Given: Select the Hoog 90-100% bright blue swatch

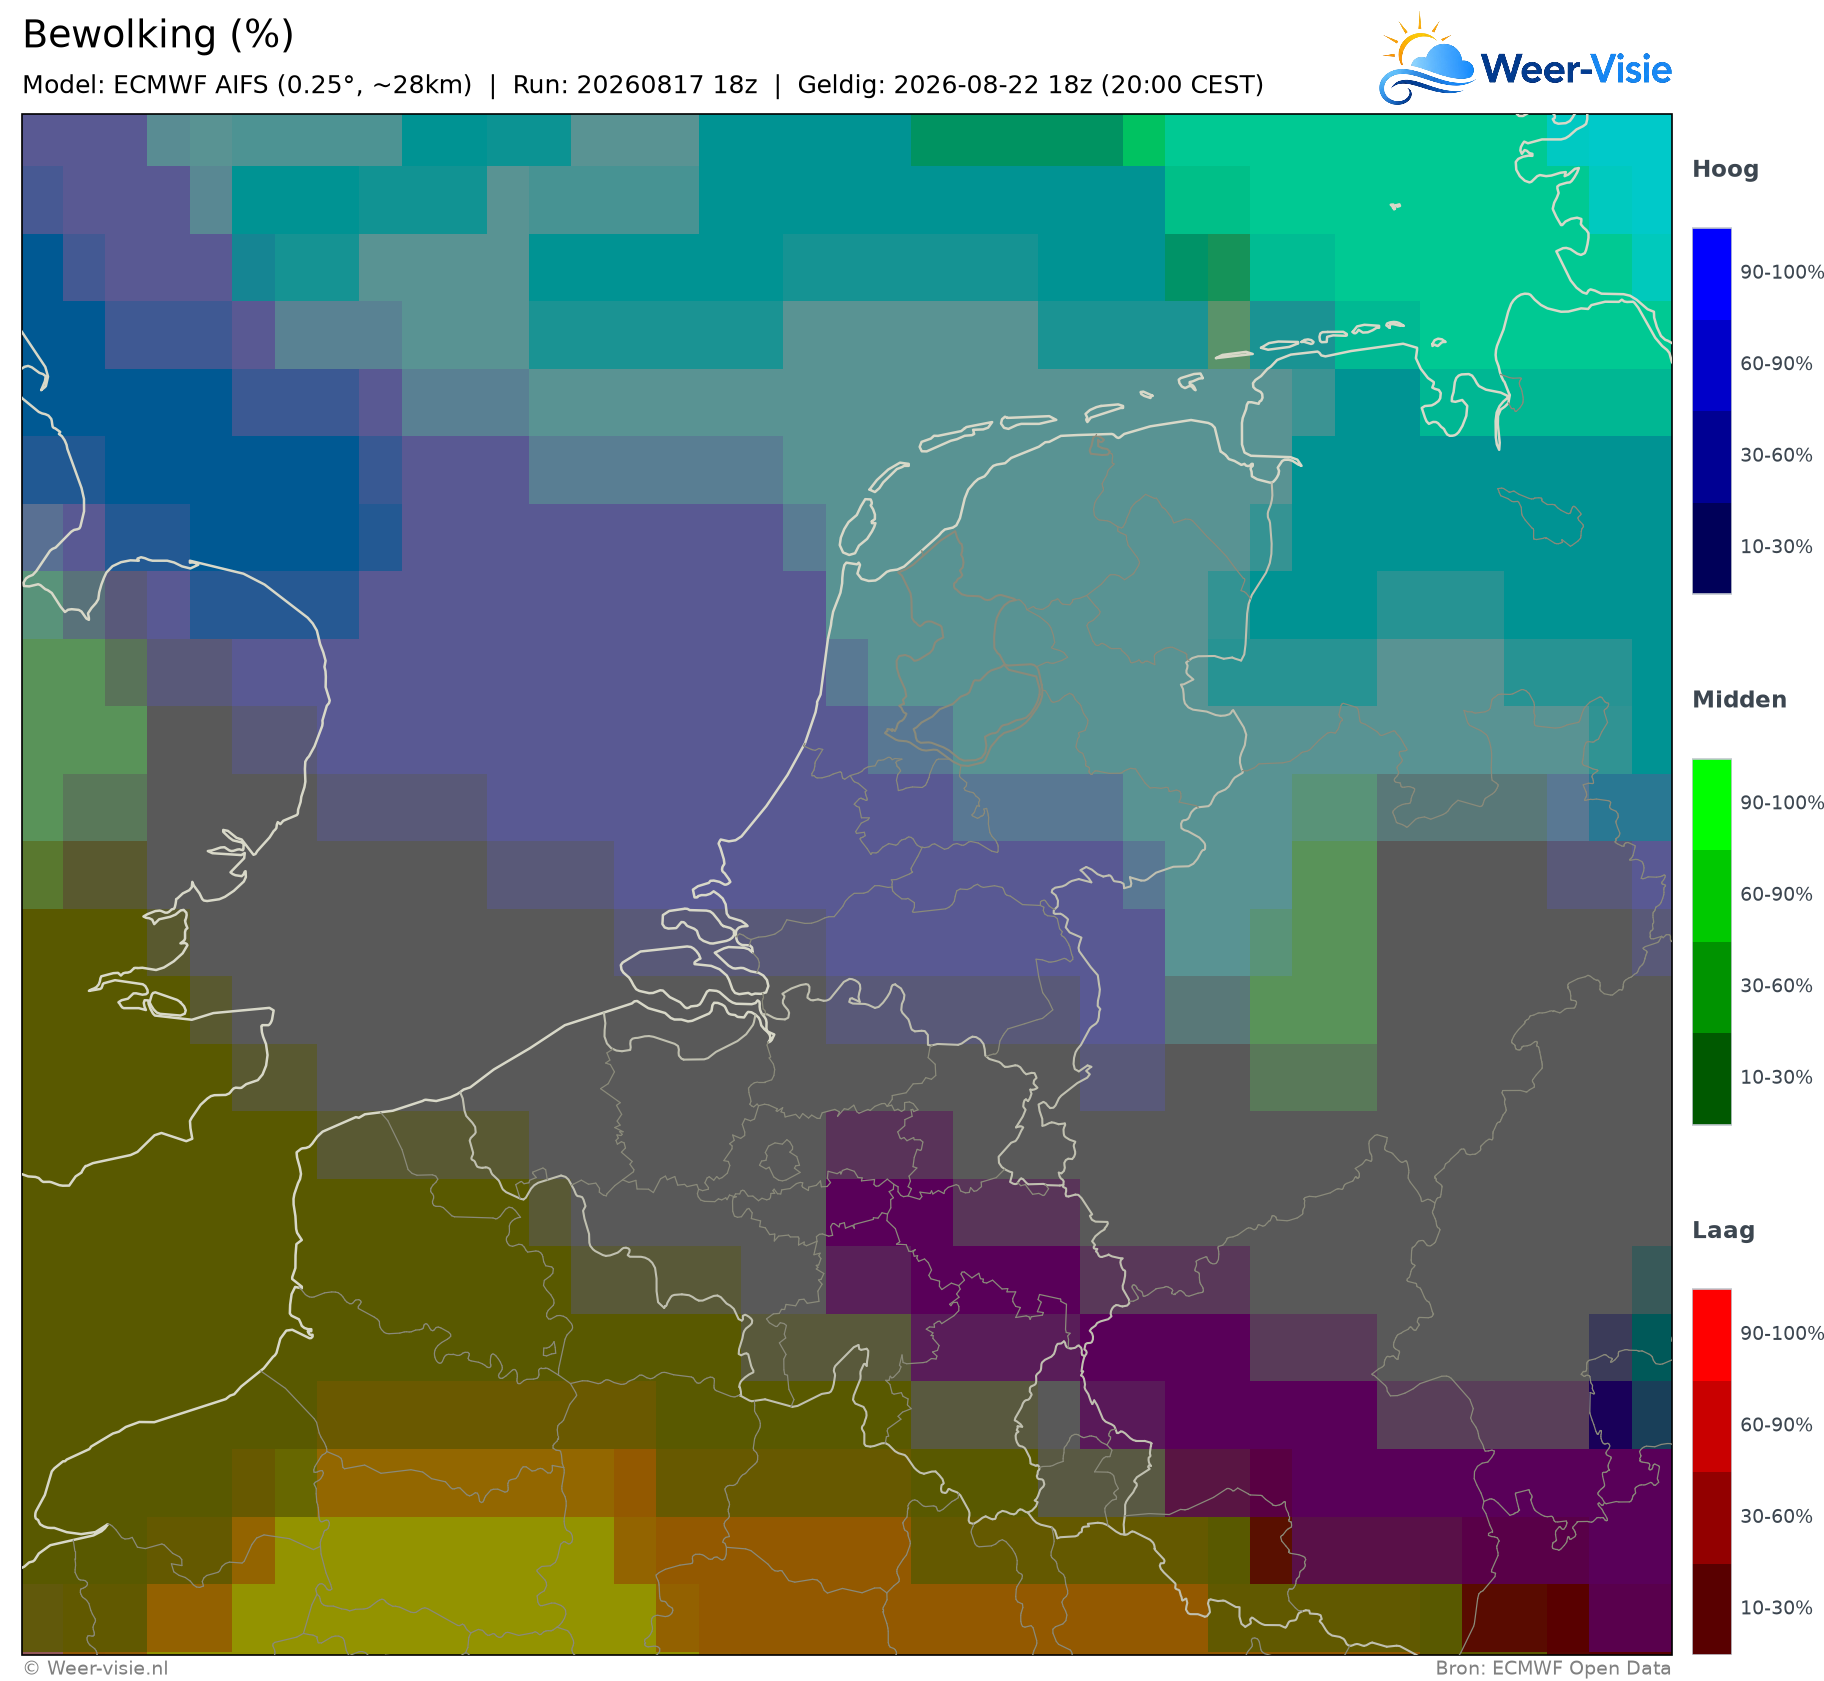Looking at the screenshot, I should coord(1711,273).
